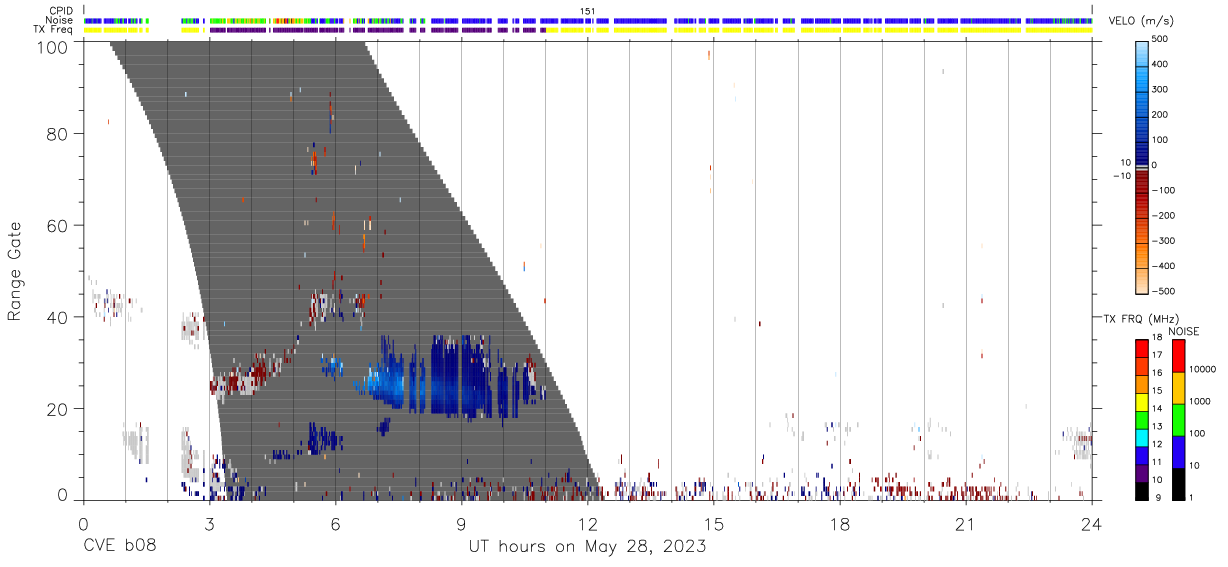Click the 20 tick label on Range Gate axis
1228x567 pixels.
tap(59, 410)
